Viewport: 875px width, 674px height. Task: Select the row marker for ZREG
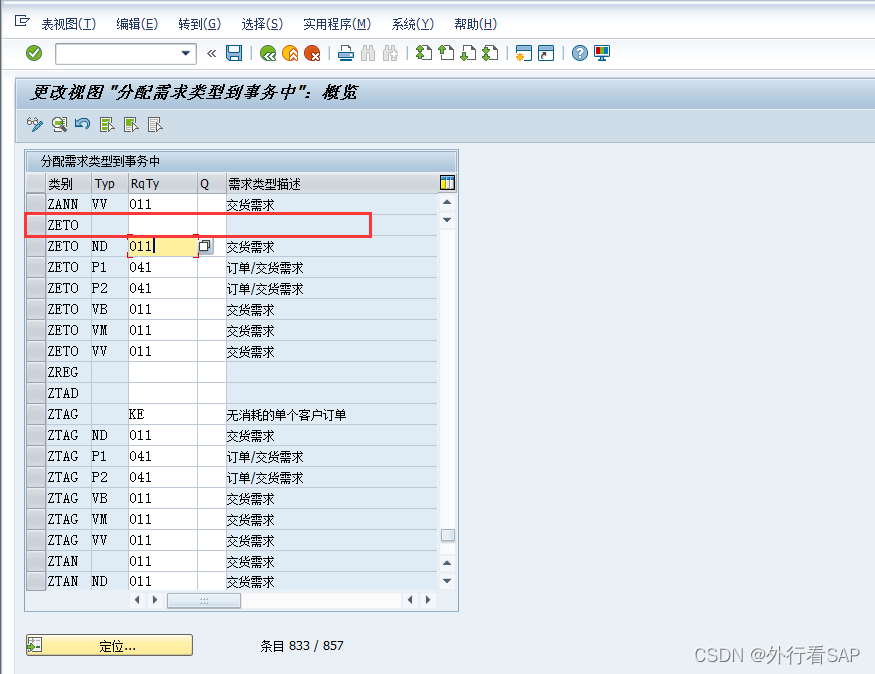click(x=35, y=372)
